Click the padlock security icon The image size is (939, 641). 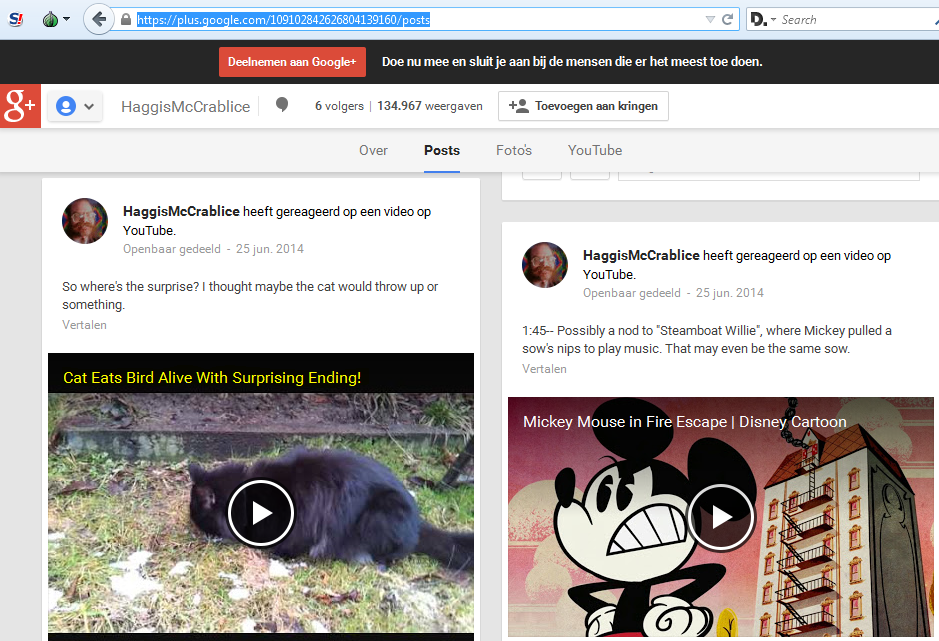pyautogui.click(x=126, y=20)
